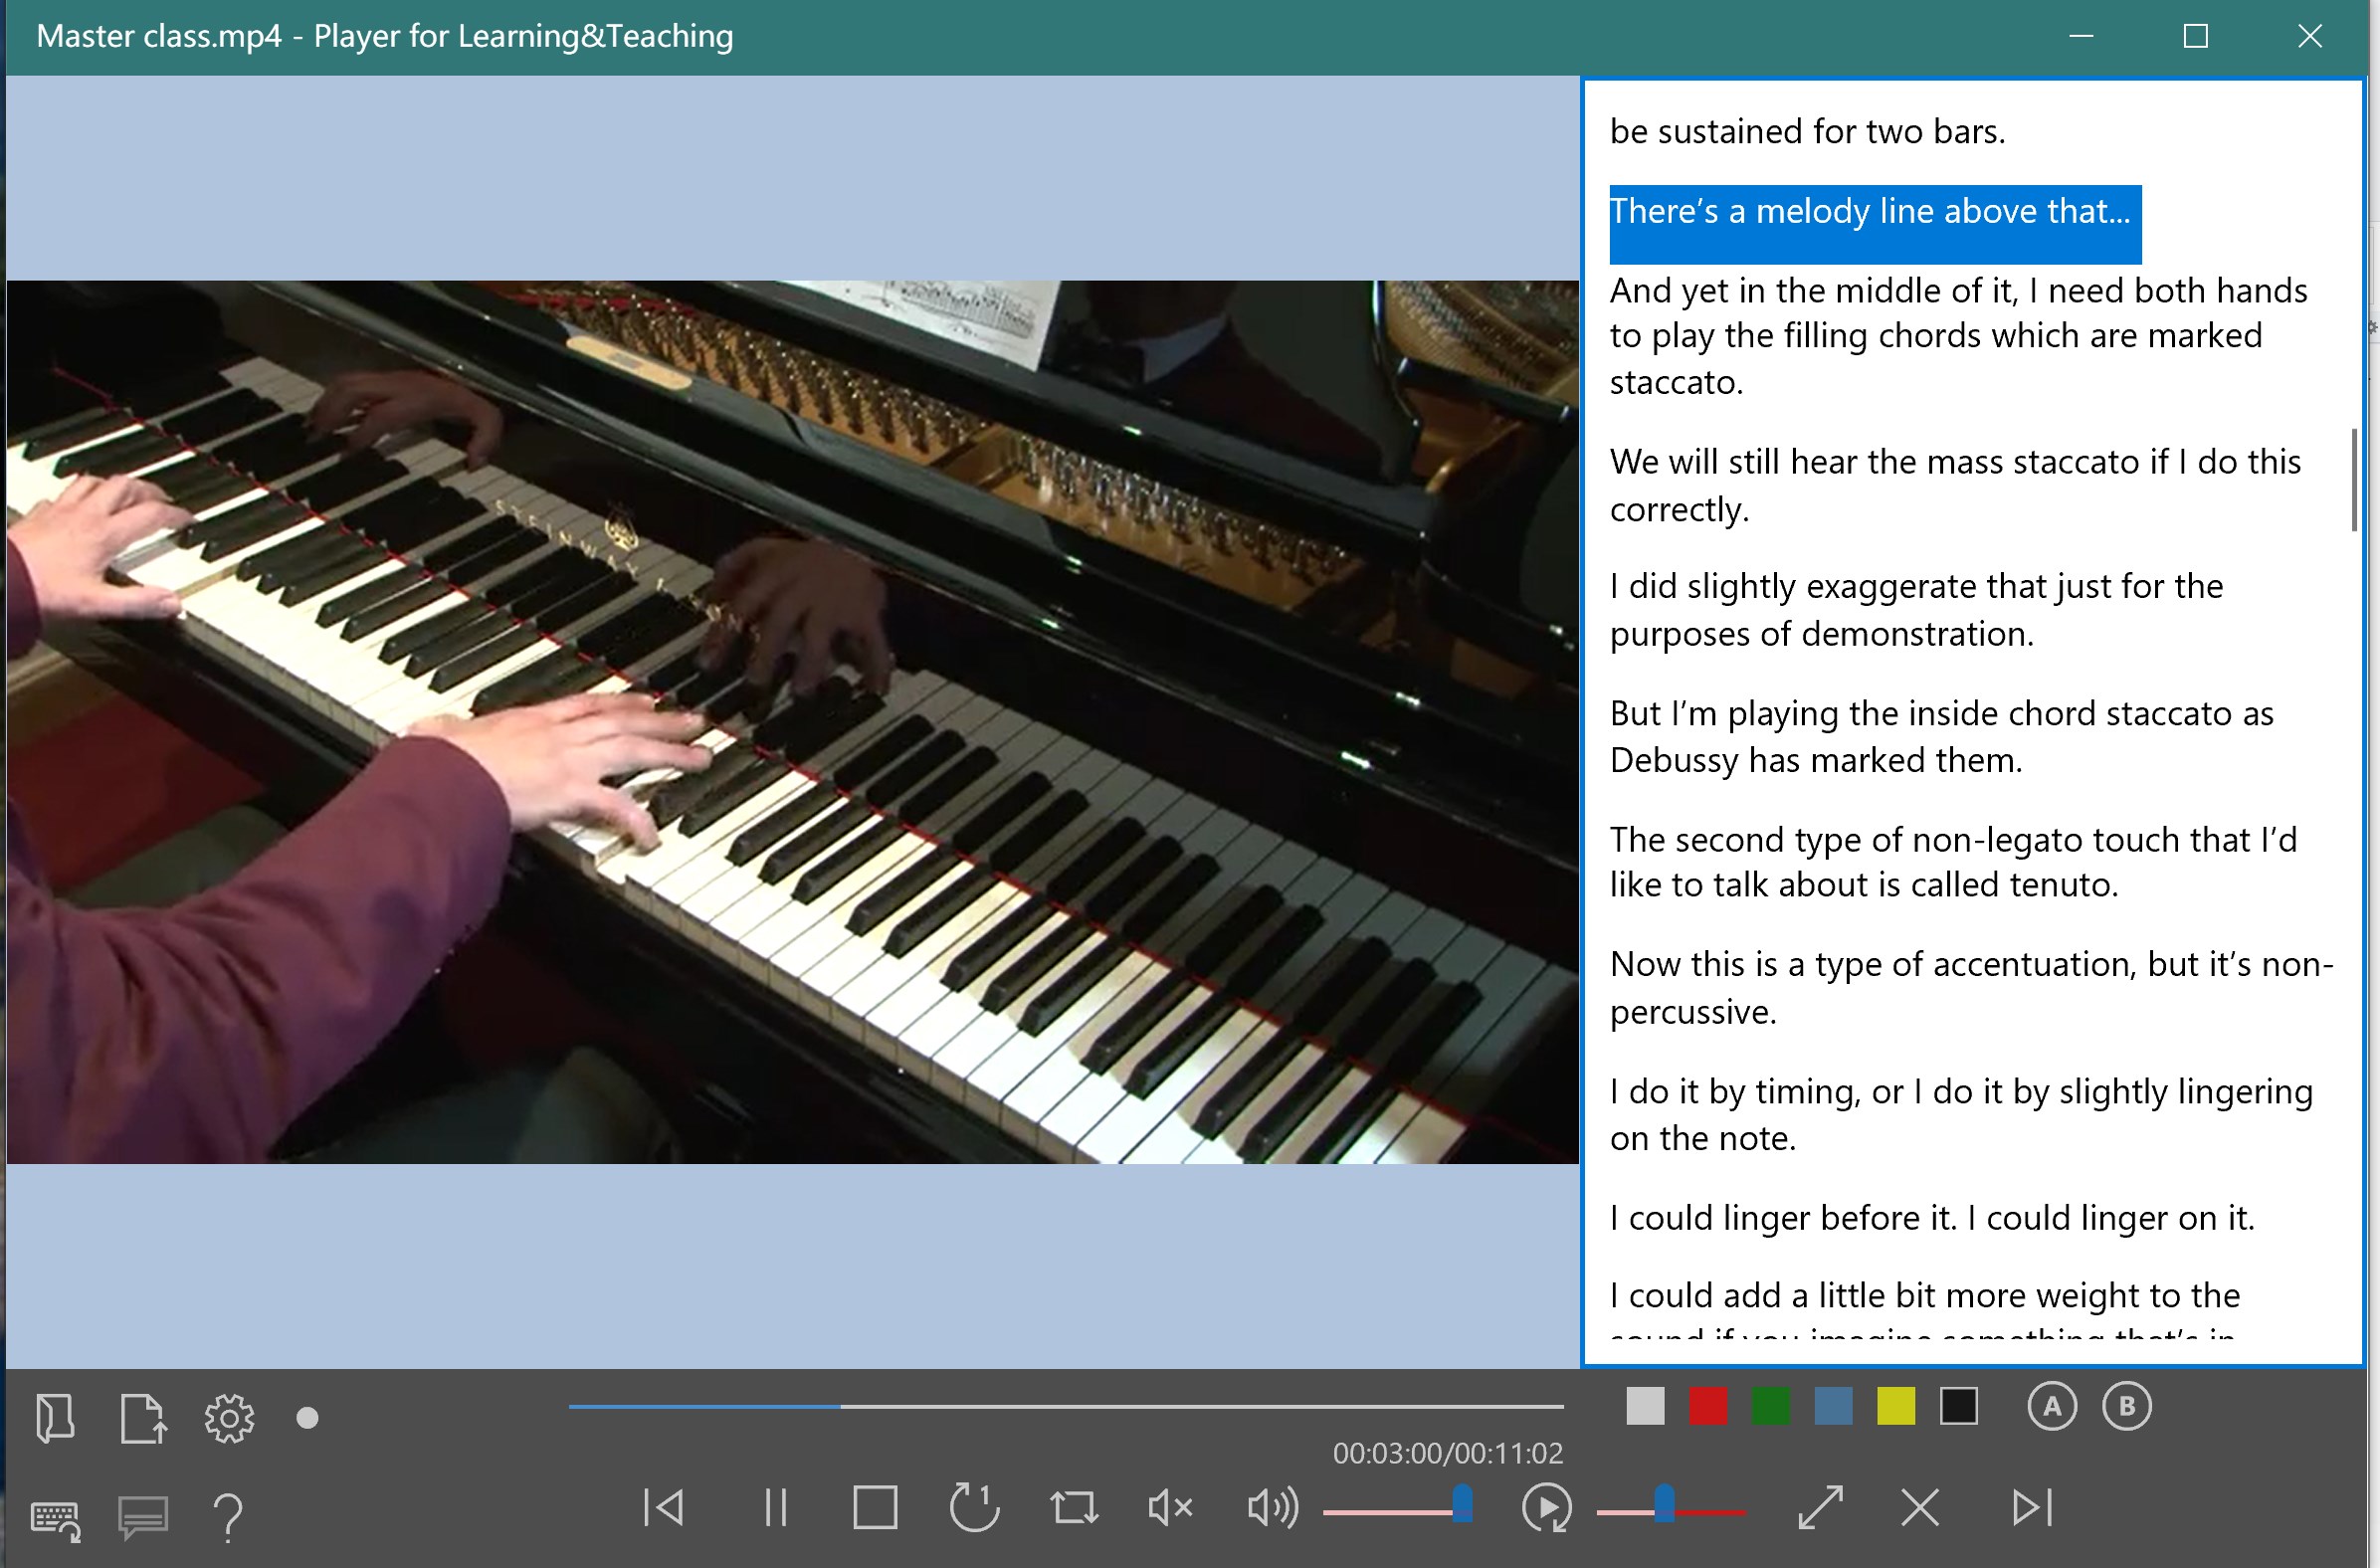This screenshot has width=2380, height=1568.
Task: Skip to next subtitle sentence
Action: tap(2032, 1507)
